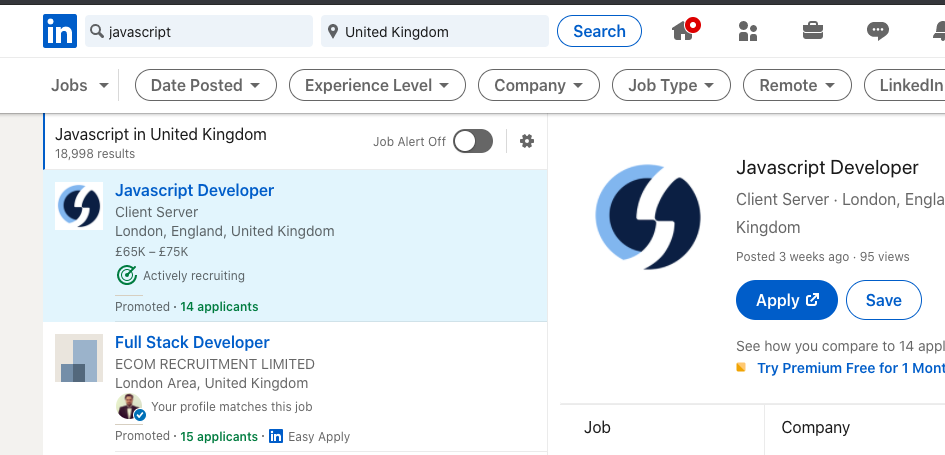
Task: Save the Javascript Developer job
Action: 883,300
